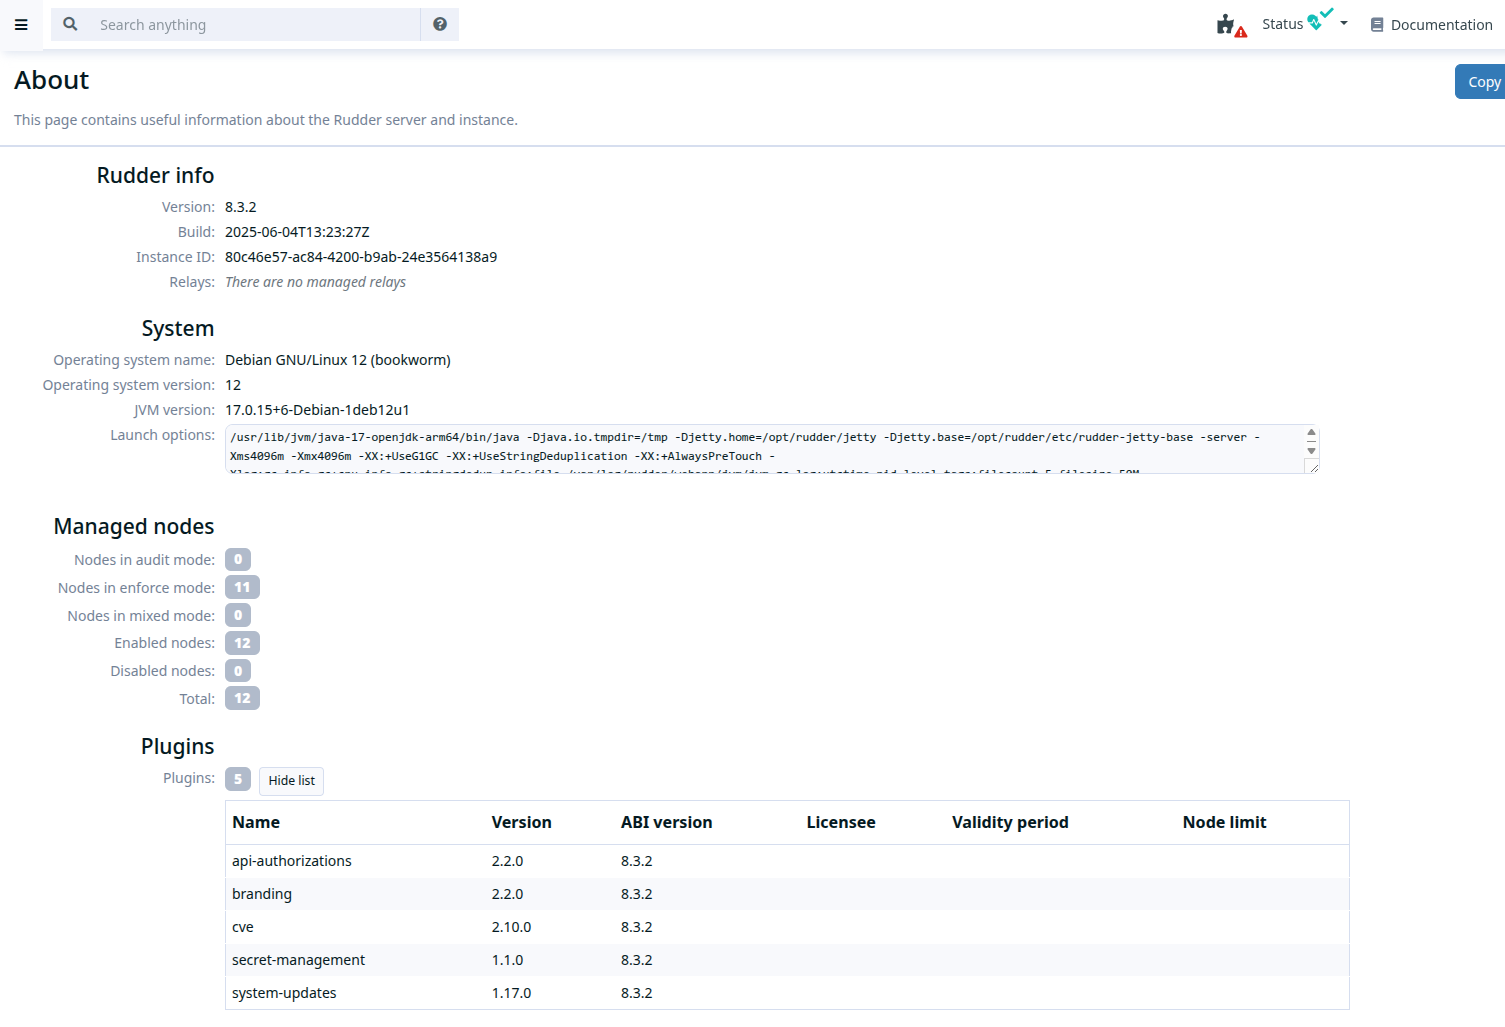This screenshot has width=1505, height=1027.
Task: Select the build date 2025-06-04T13:23:27Z
Action: tap(297, 232)
